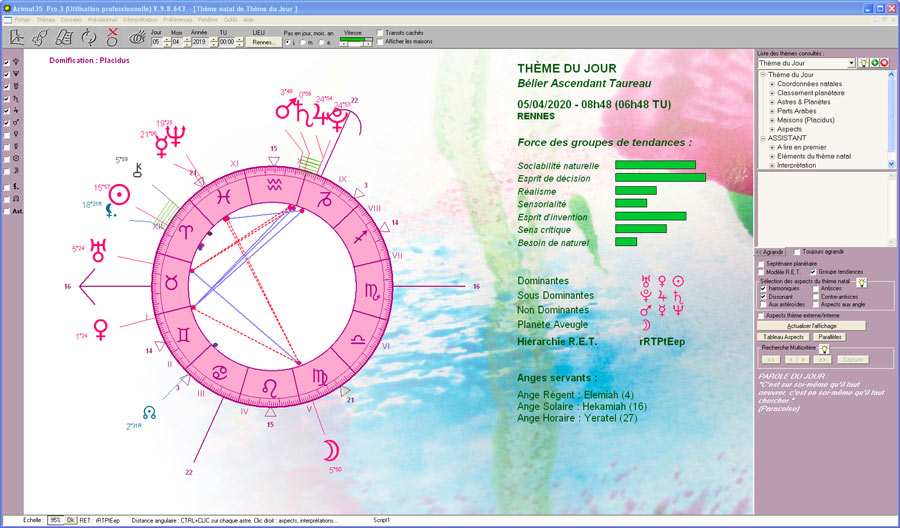Toggle the Afficher les maisons checkbox
The image size is (900, 528).
click(x=380, y=42)
